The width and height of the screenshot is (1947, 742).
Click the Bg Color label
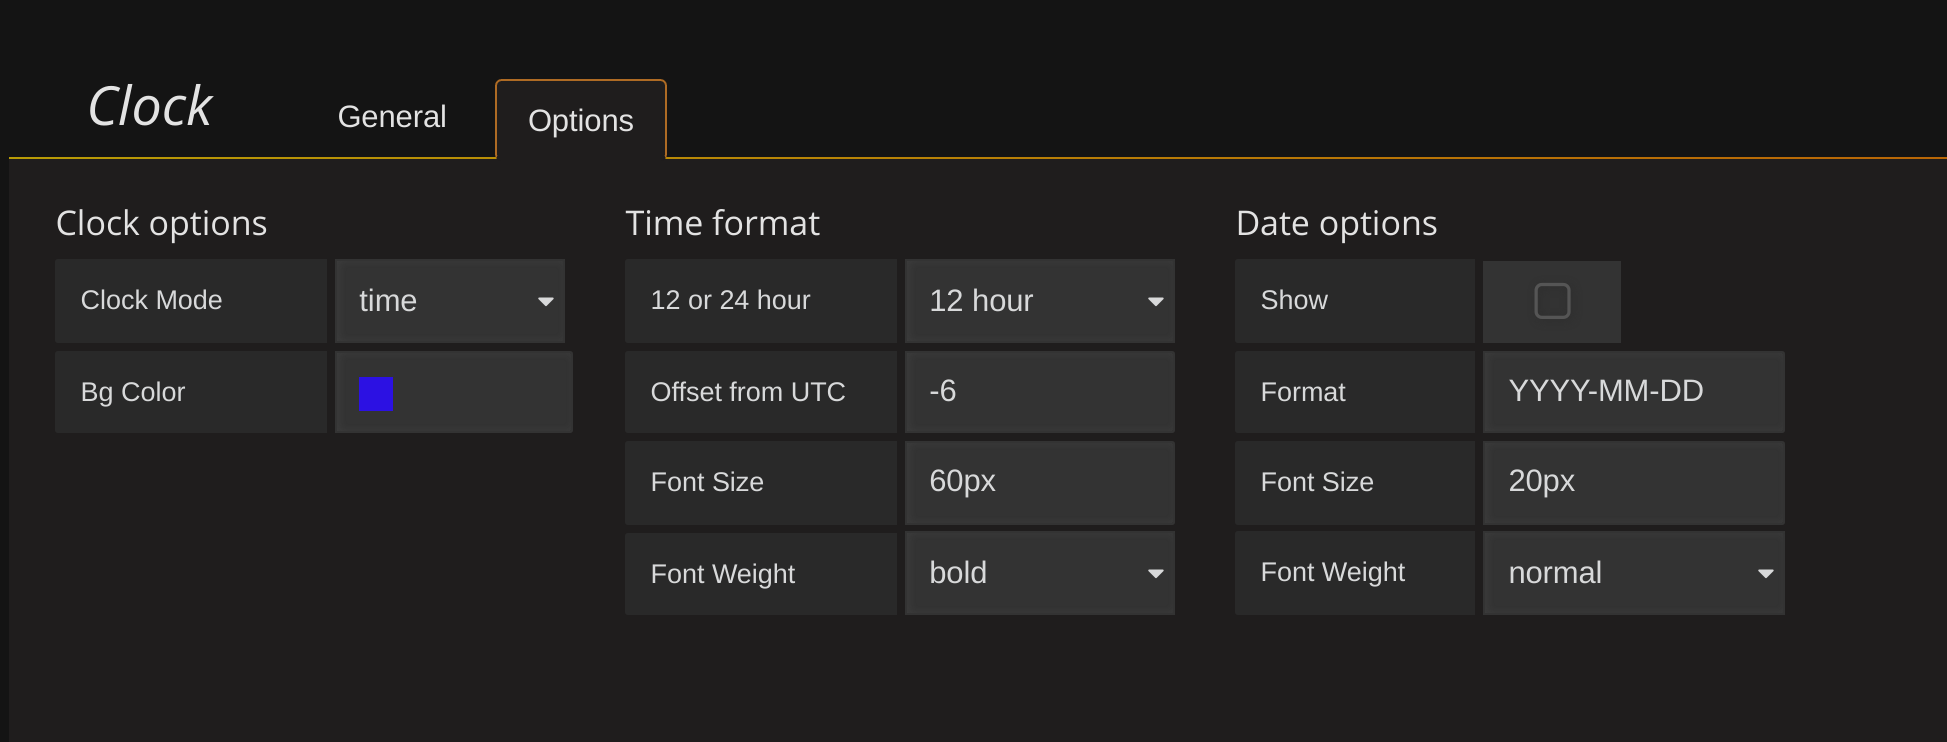point(133,392)
